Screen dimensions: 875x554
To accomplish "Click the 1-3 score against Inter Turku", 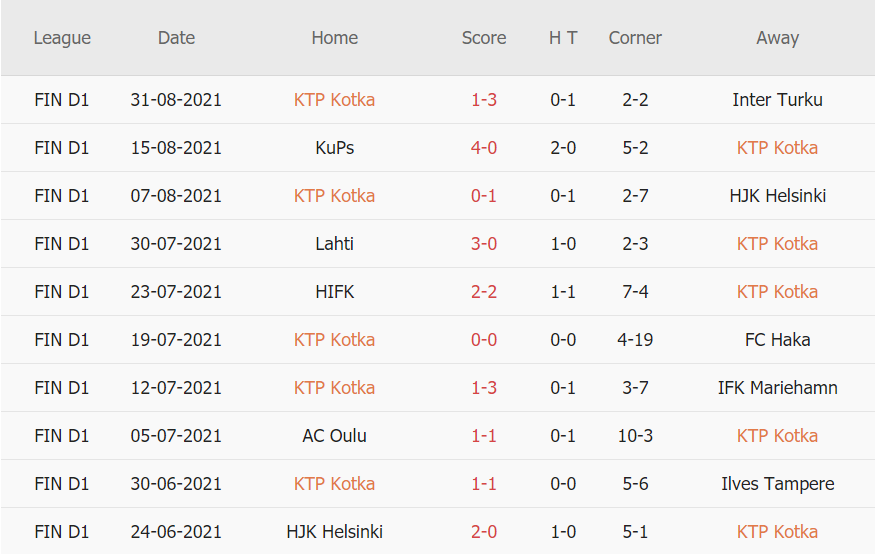I will click(484, 100).
